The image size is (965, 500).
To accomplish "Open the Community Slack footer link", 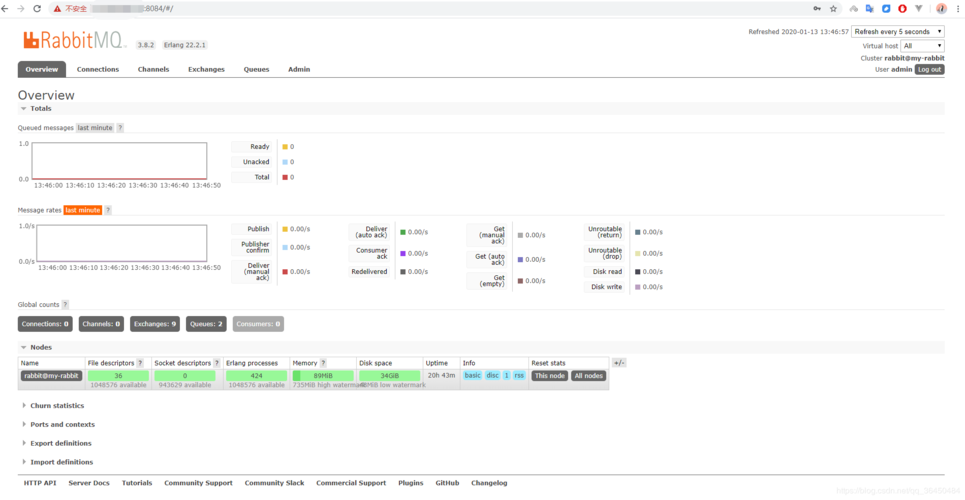I will click(274, 483).
